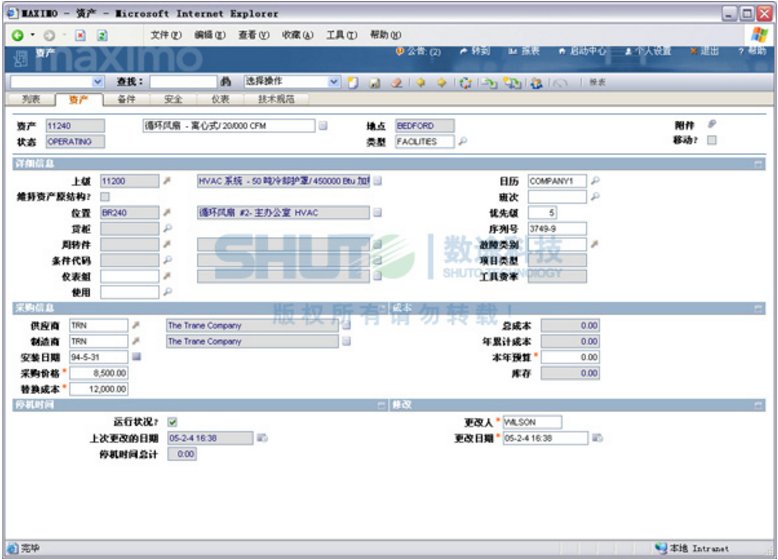Click the browser Stop icon
The image size is (778, 560).
(80, 35)
